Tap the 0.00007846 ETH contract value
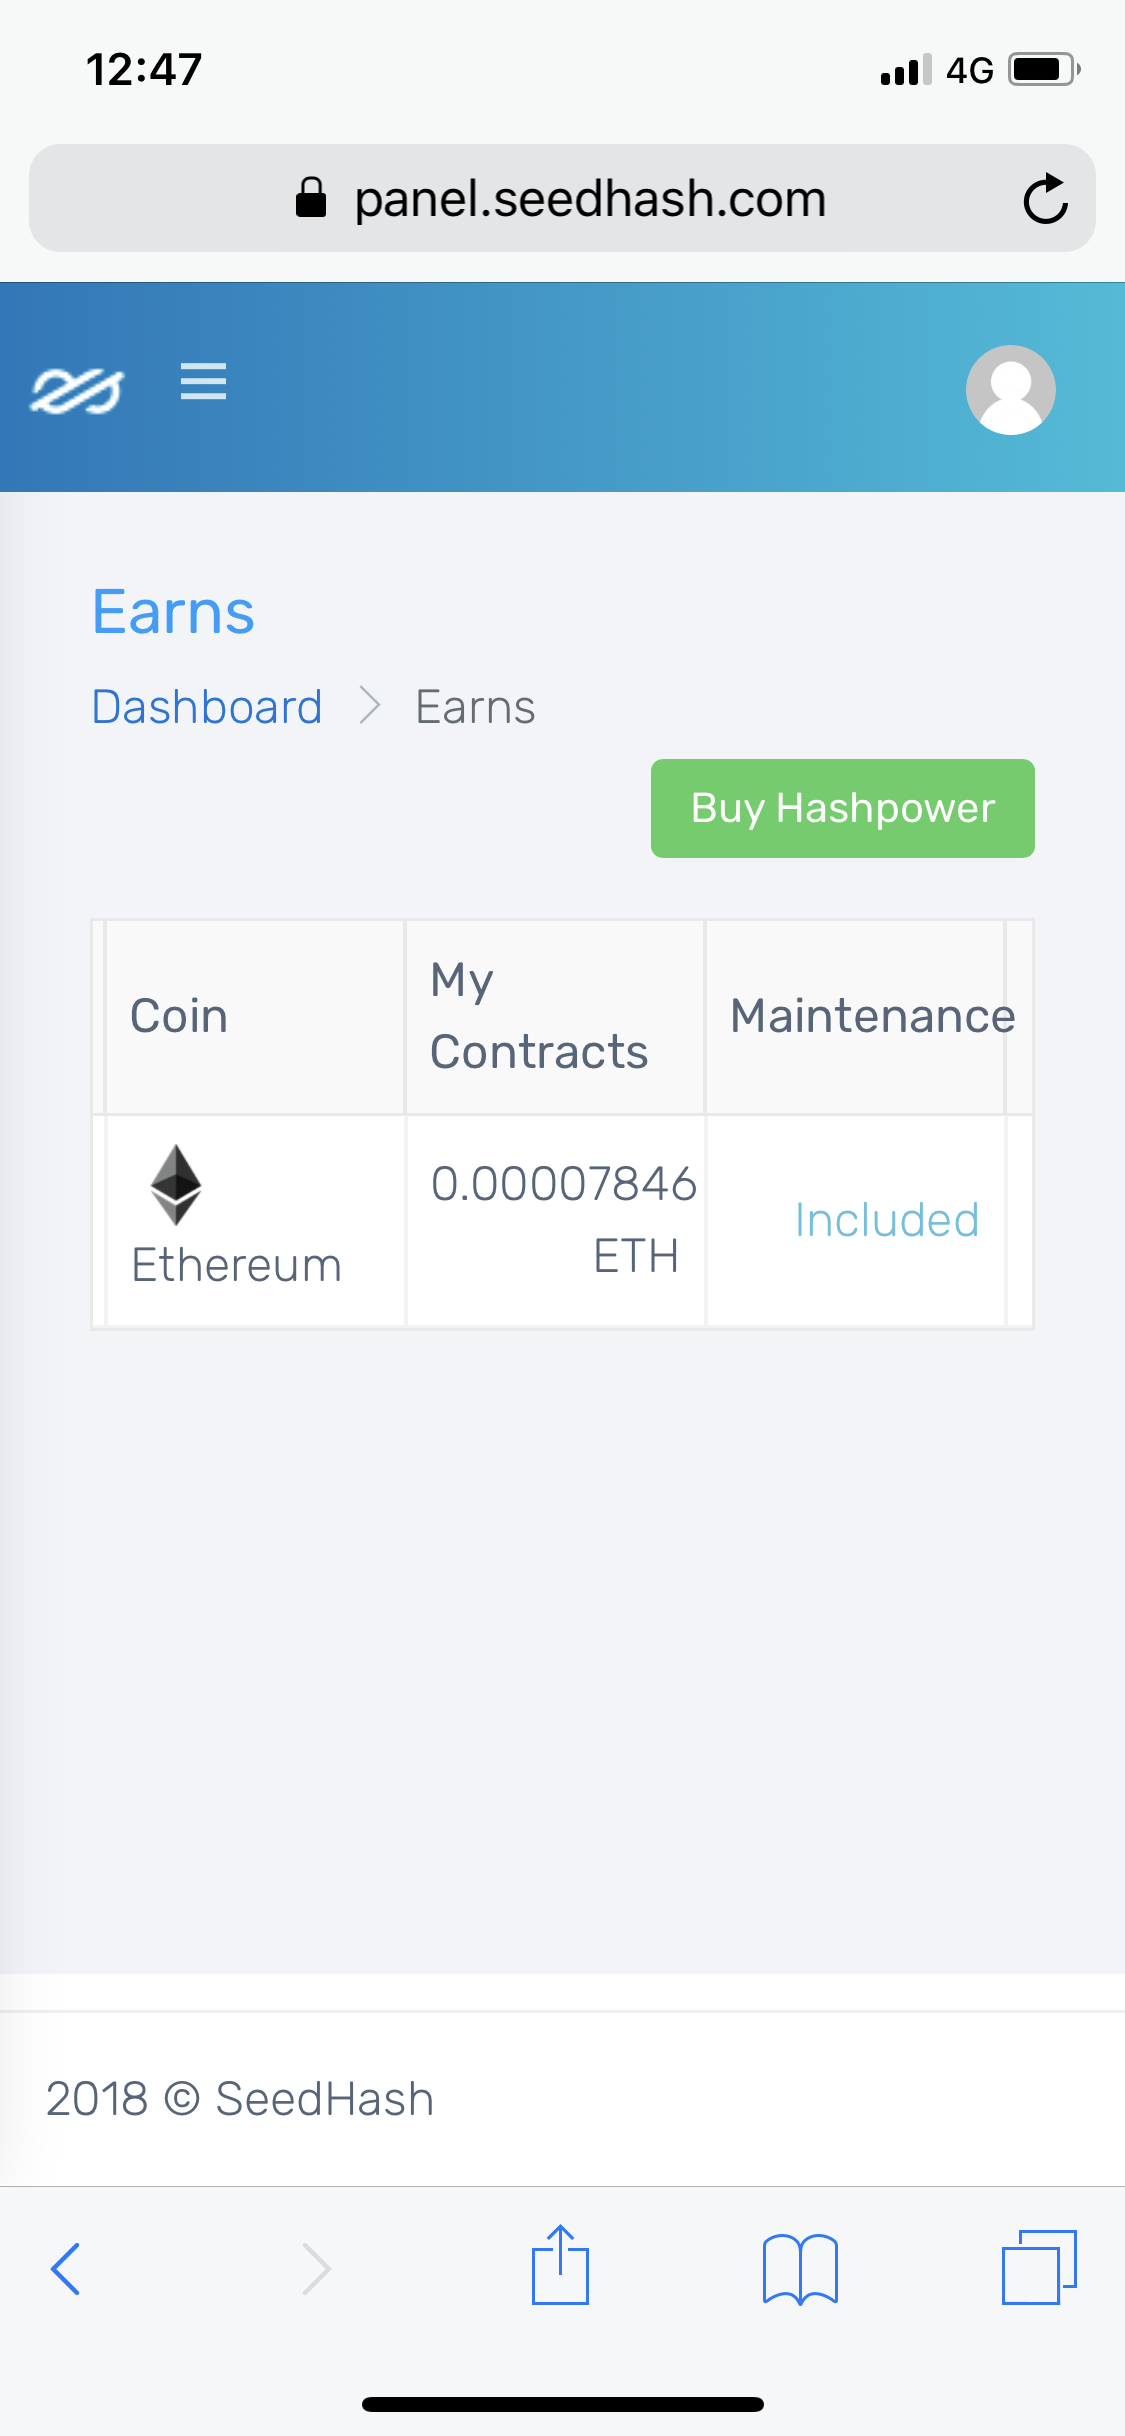Screen dimensions: 1125x2436 (x=564, y=1220)
